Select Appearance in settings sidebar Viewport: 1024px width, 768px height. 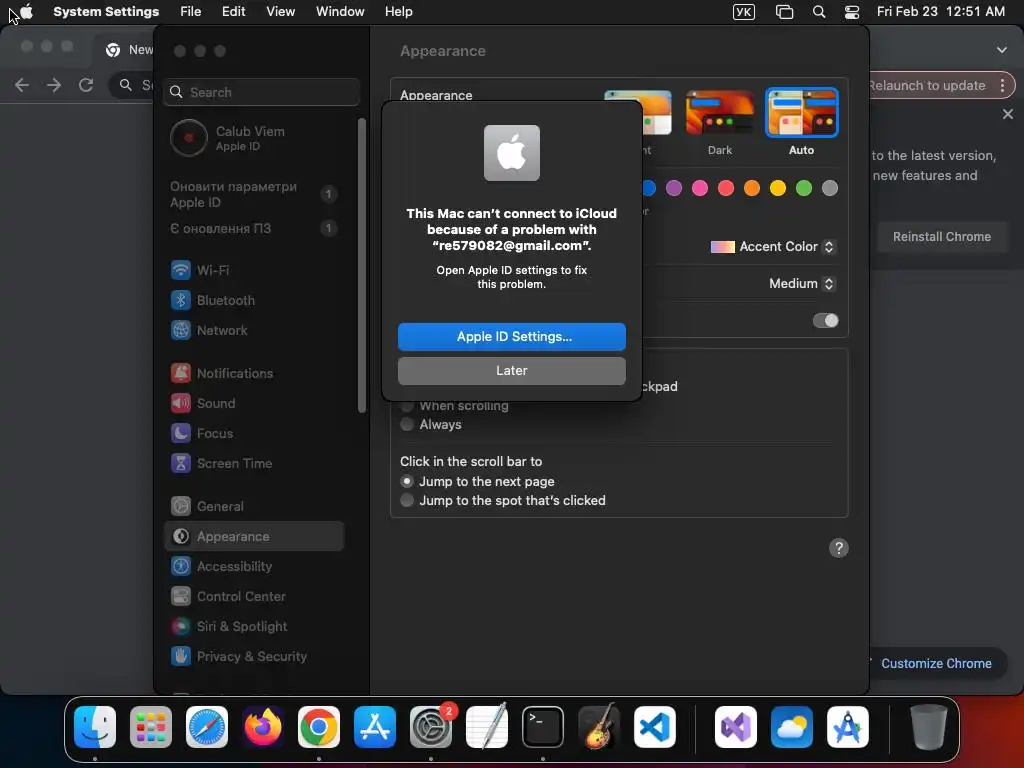pyautogui.click(x=253, y=536)
